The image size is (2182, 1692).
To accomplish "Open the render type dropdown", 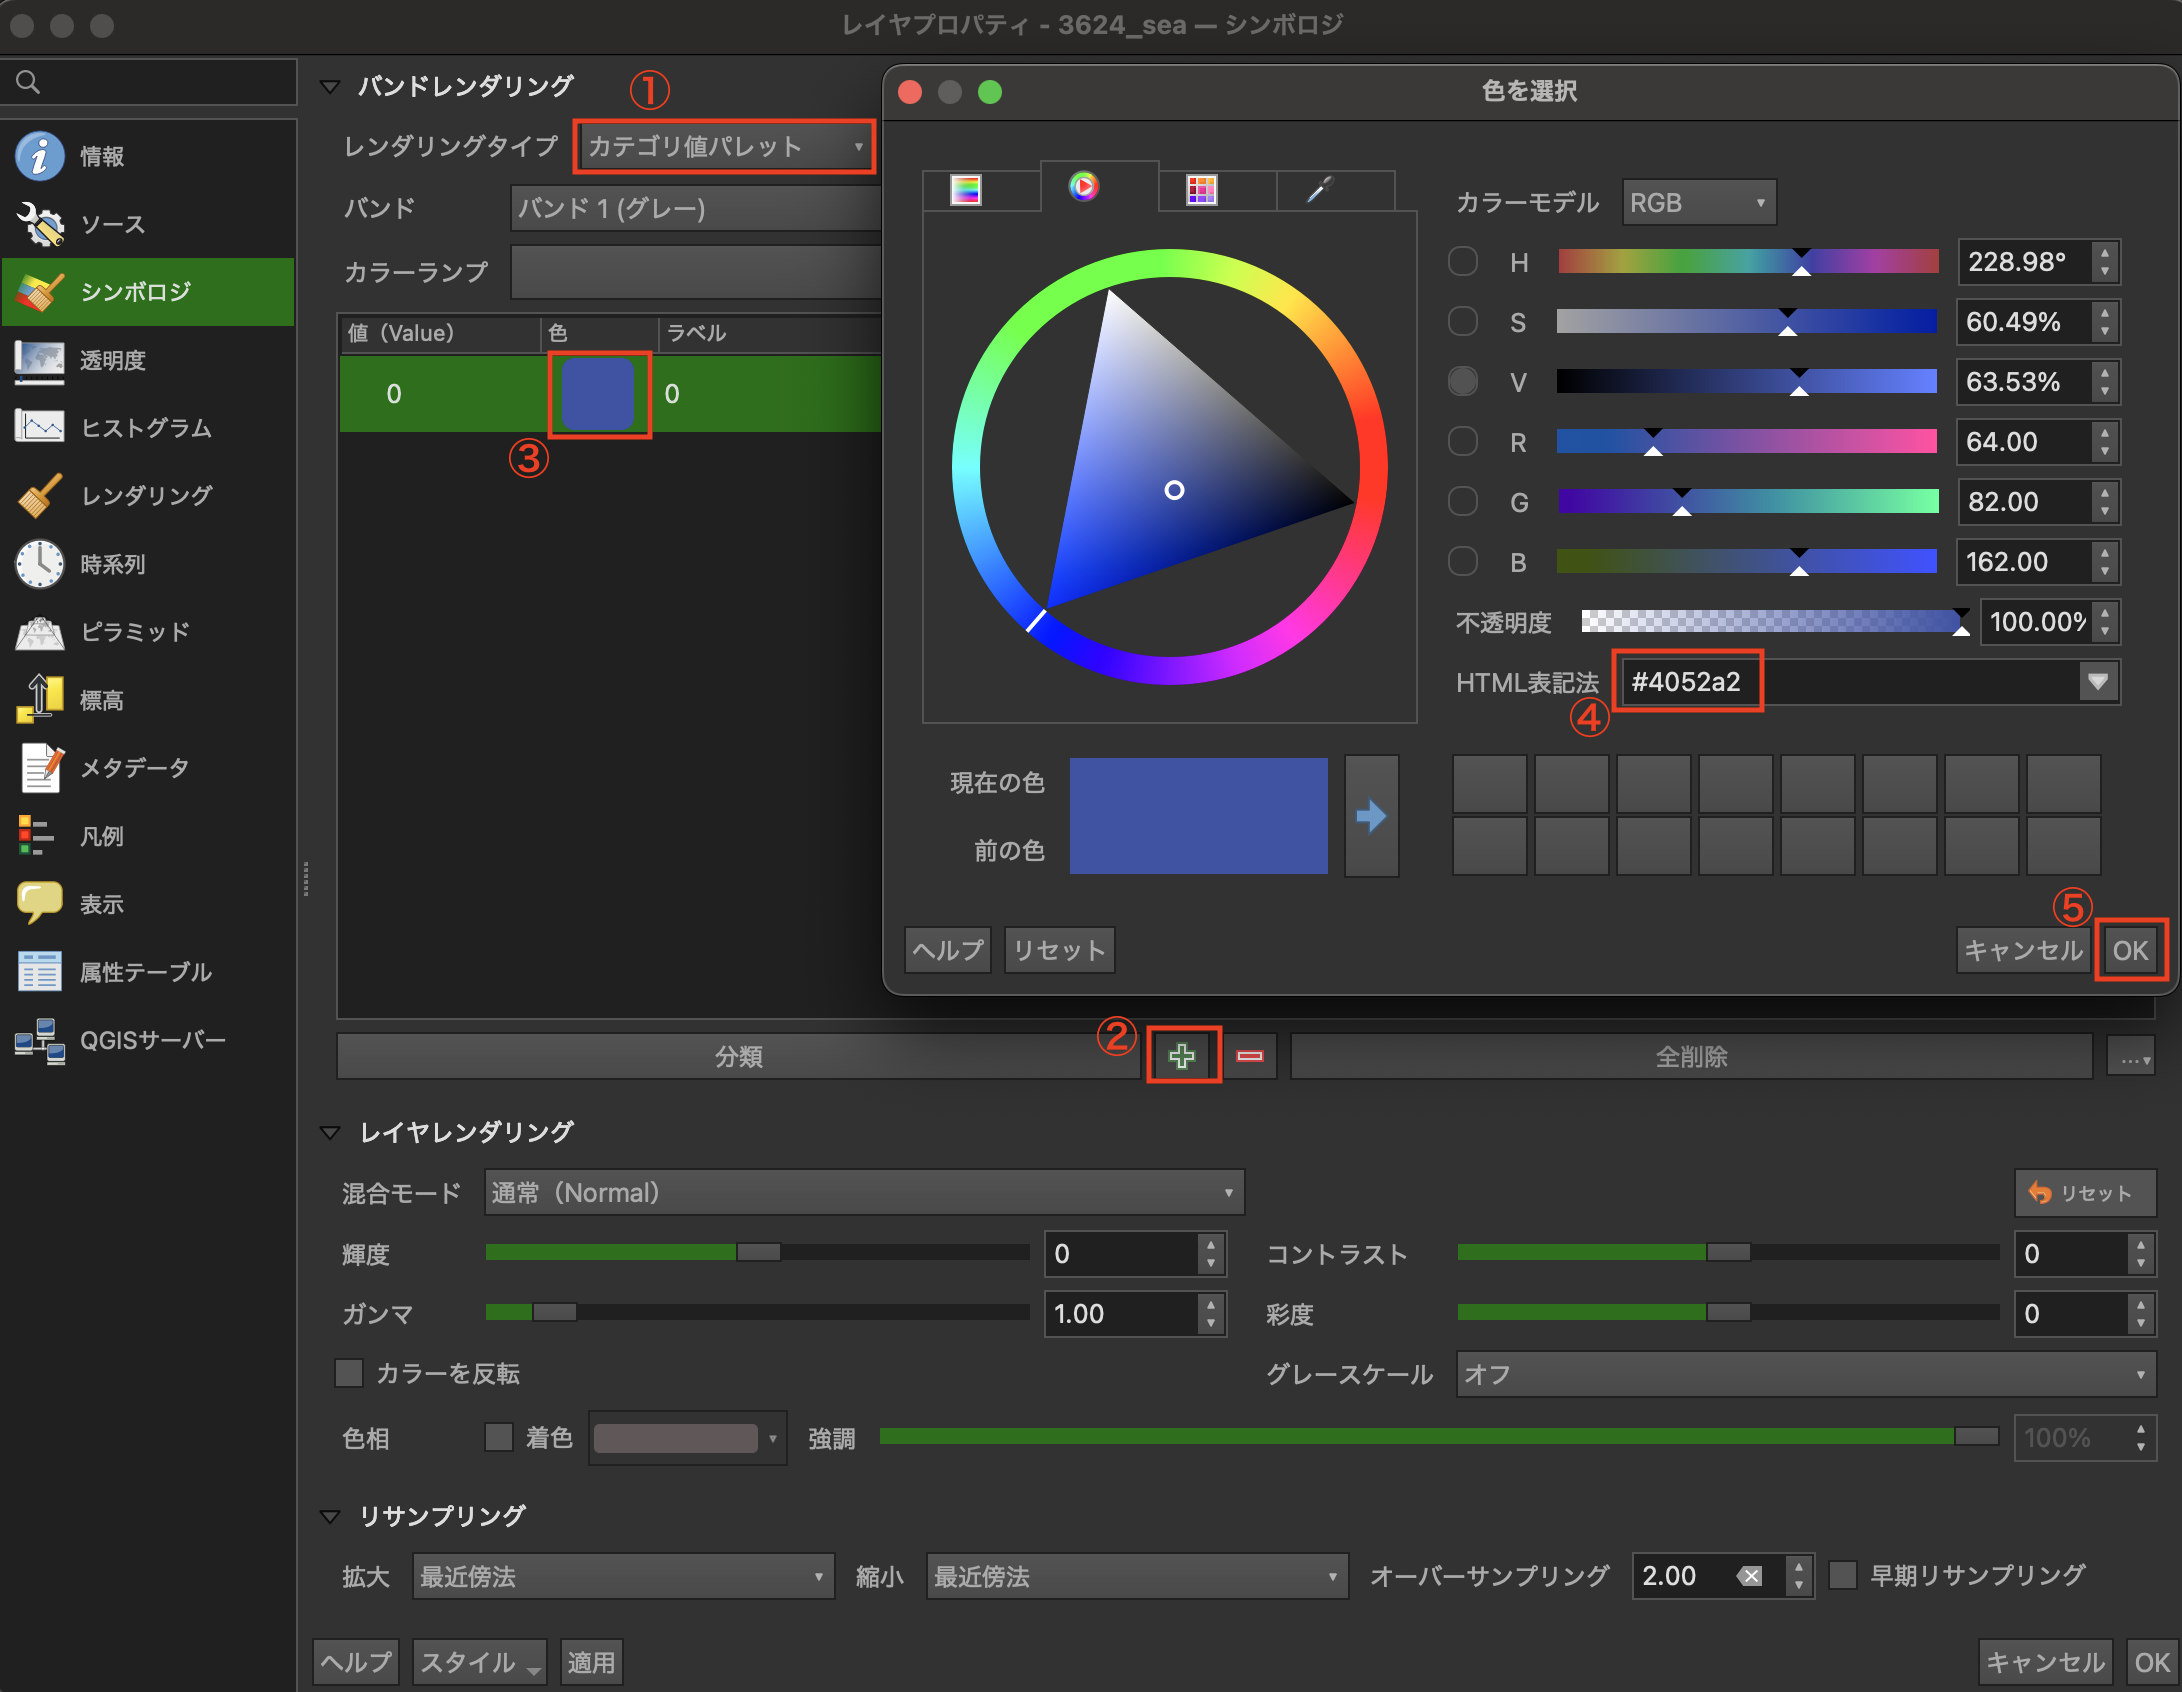I will point(724,147).
